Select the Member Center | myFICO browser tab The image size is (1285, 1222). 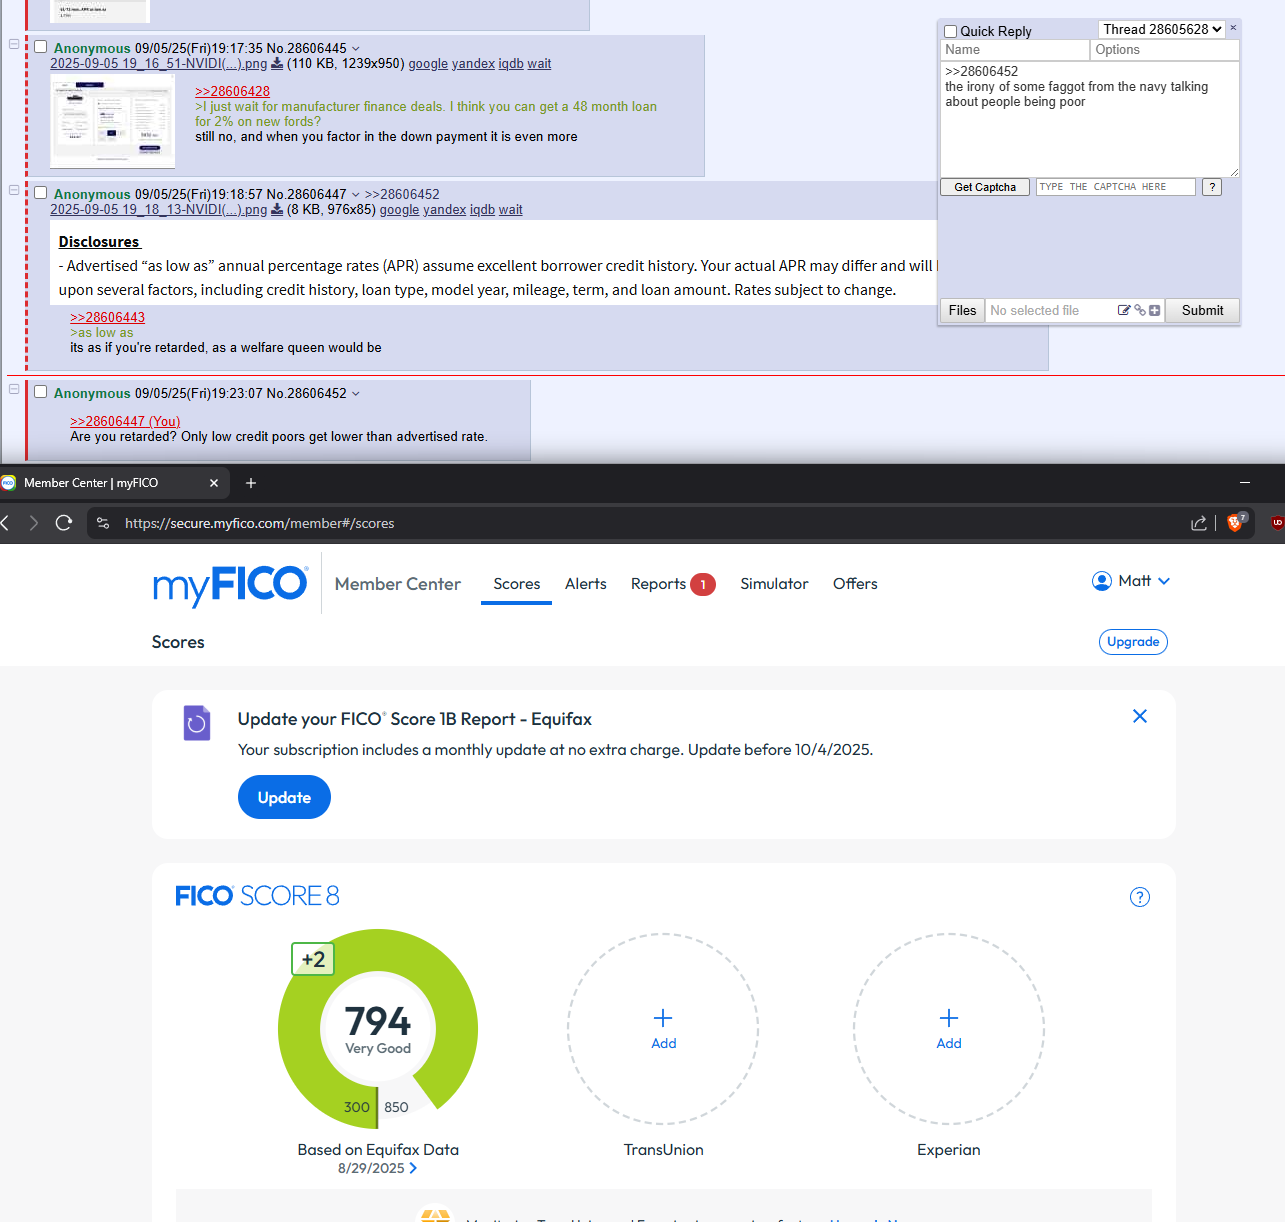point(115,483)
